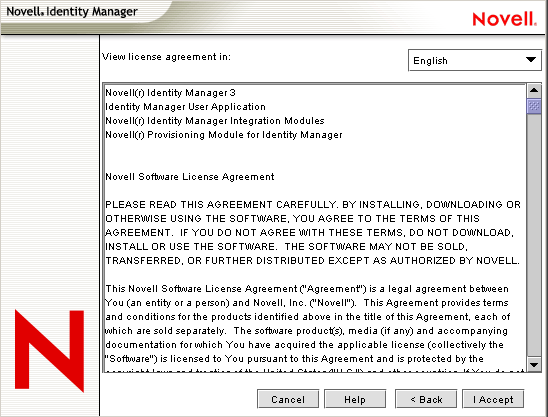Go back with the < Back button

pos(426,399)
